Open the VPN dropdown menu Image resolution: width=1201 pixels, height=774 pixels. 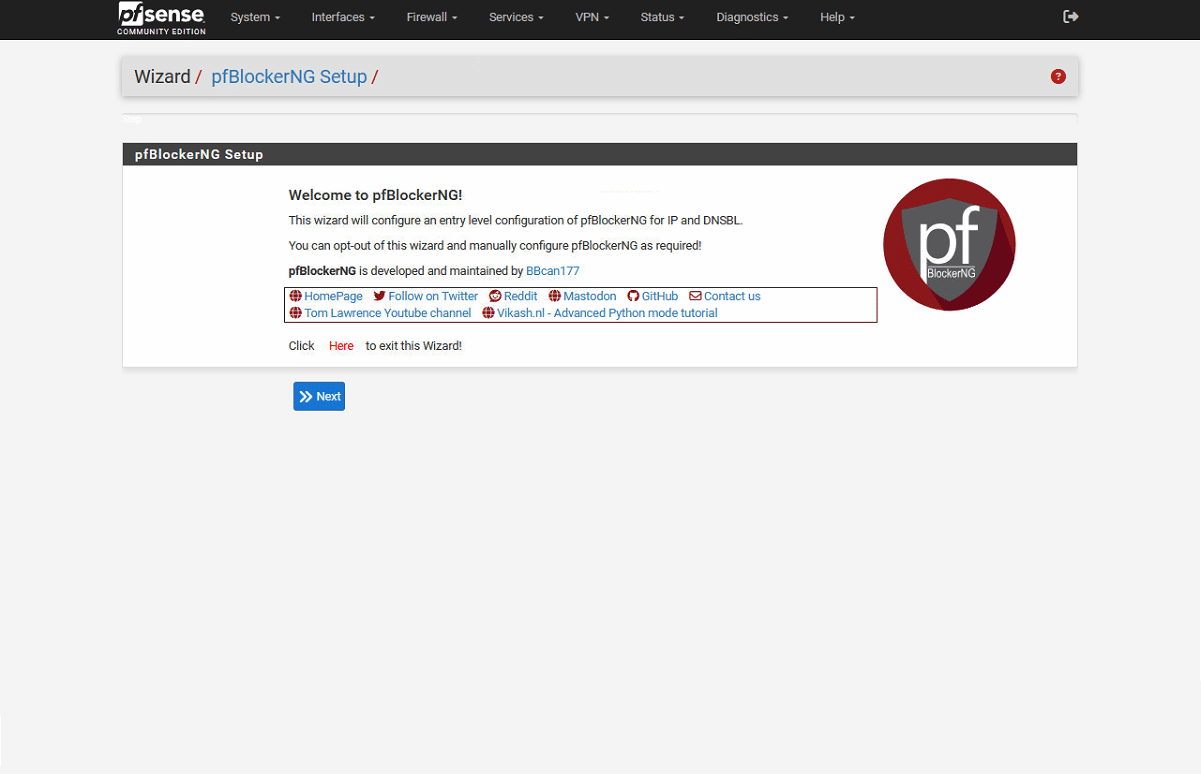coord(592,17)
